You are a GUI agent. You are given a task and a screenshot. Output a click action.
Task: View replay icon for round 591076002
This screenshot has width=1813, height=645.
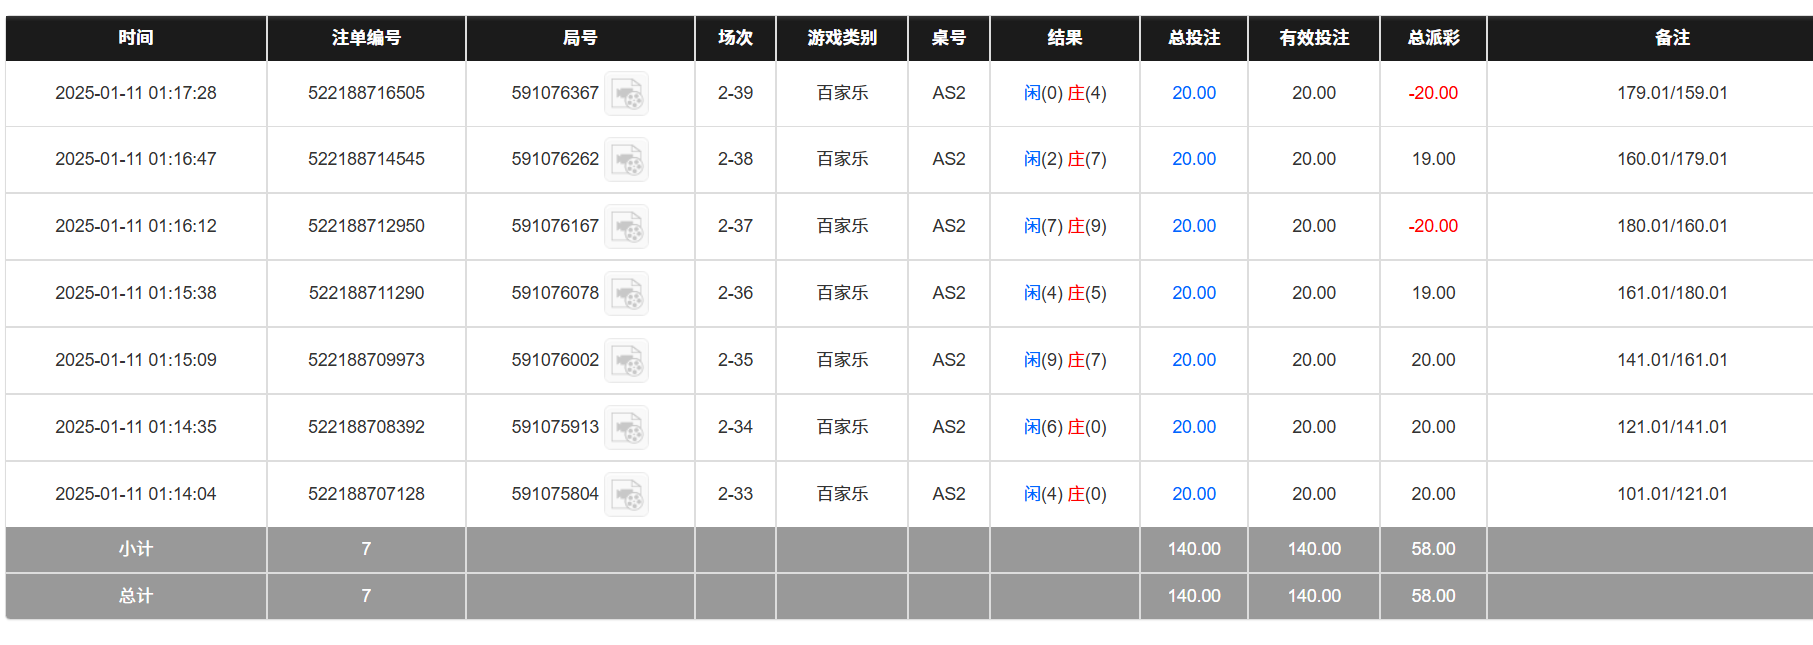click(x=627, y=361)
